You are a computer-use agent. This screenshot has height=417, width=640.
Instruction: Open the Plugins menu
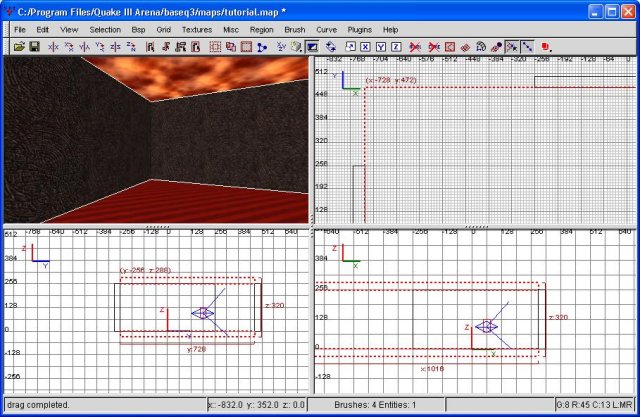[x=360, y=30]
